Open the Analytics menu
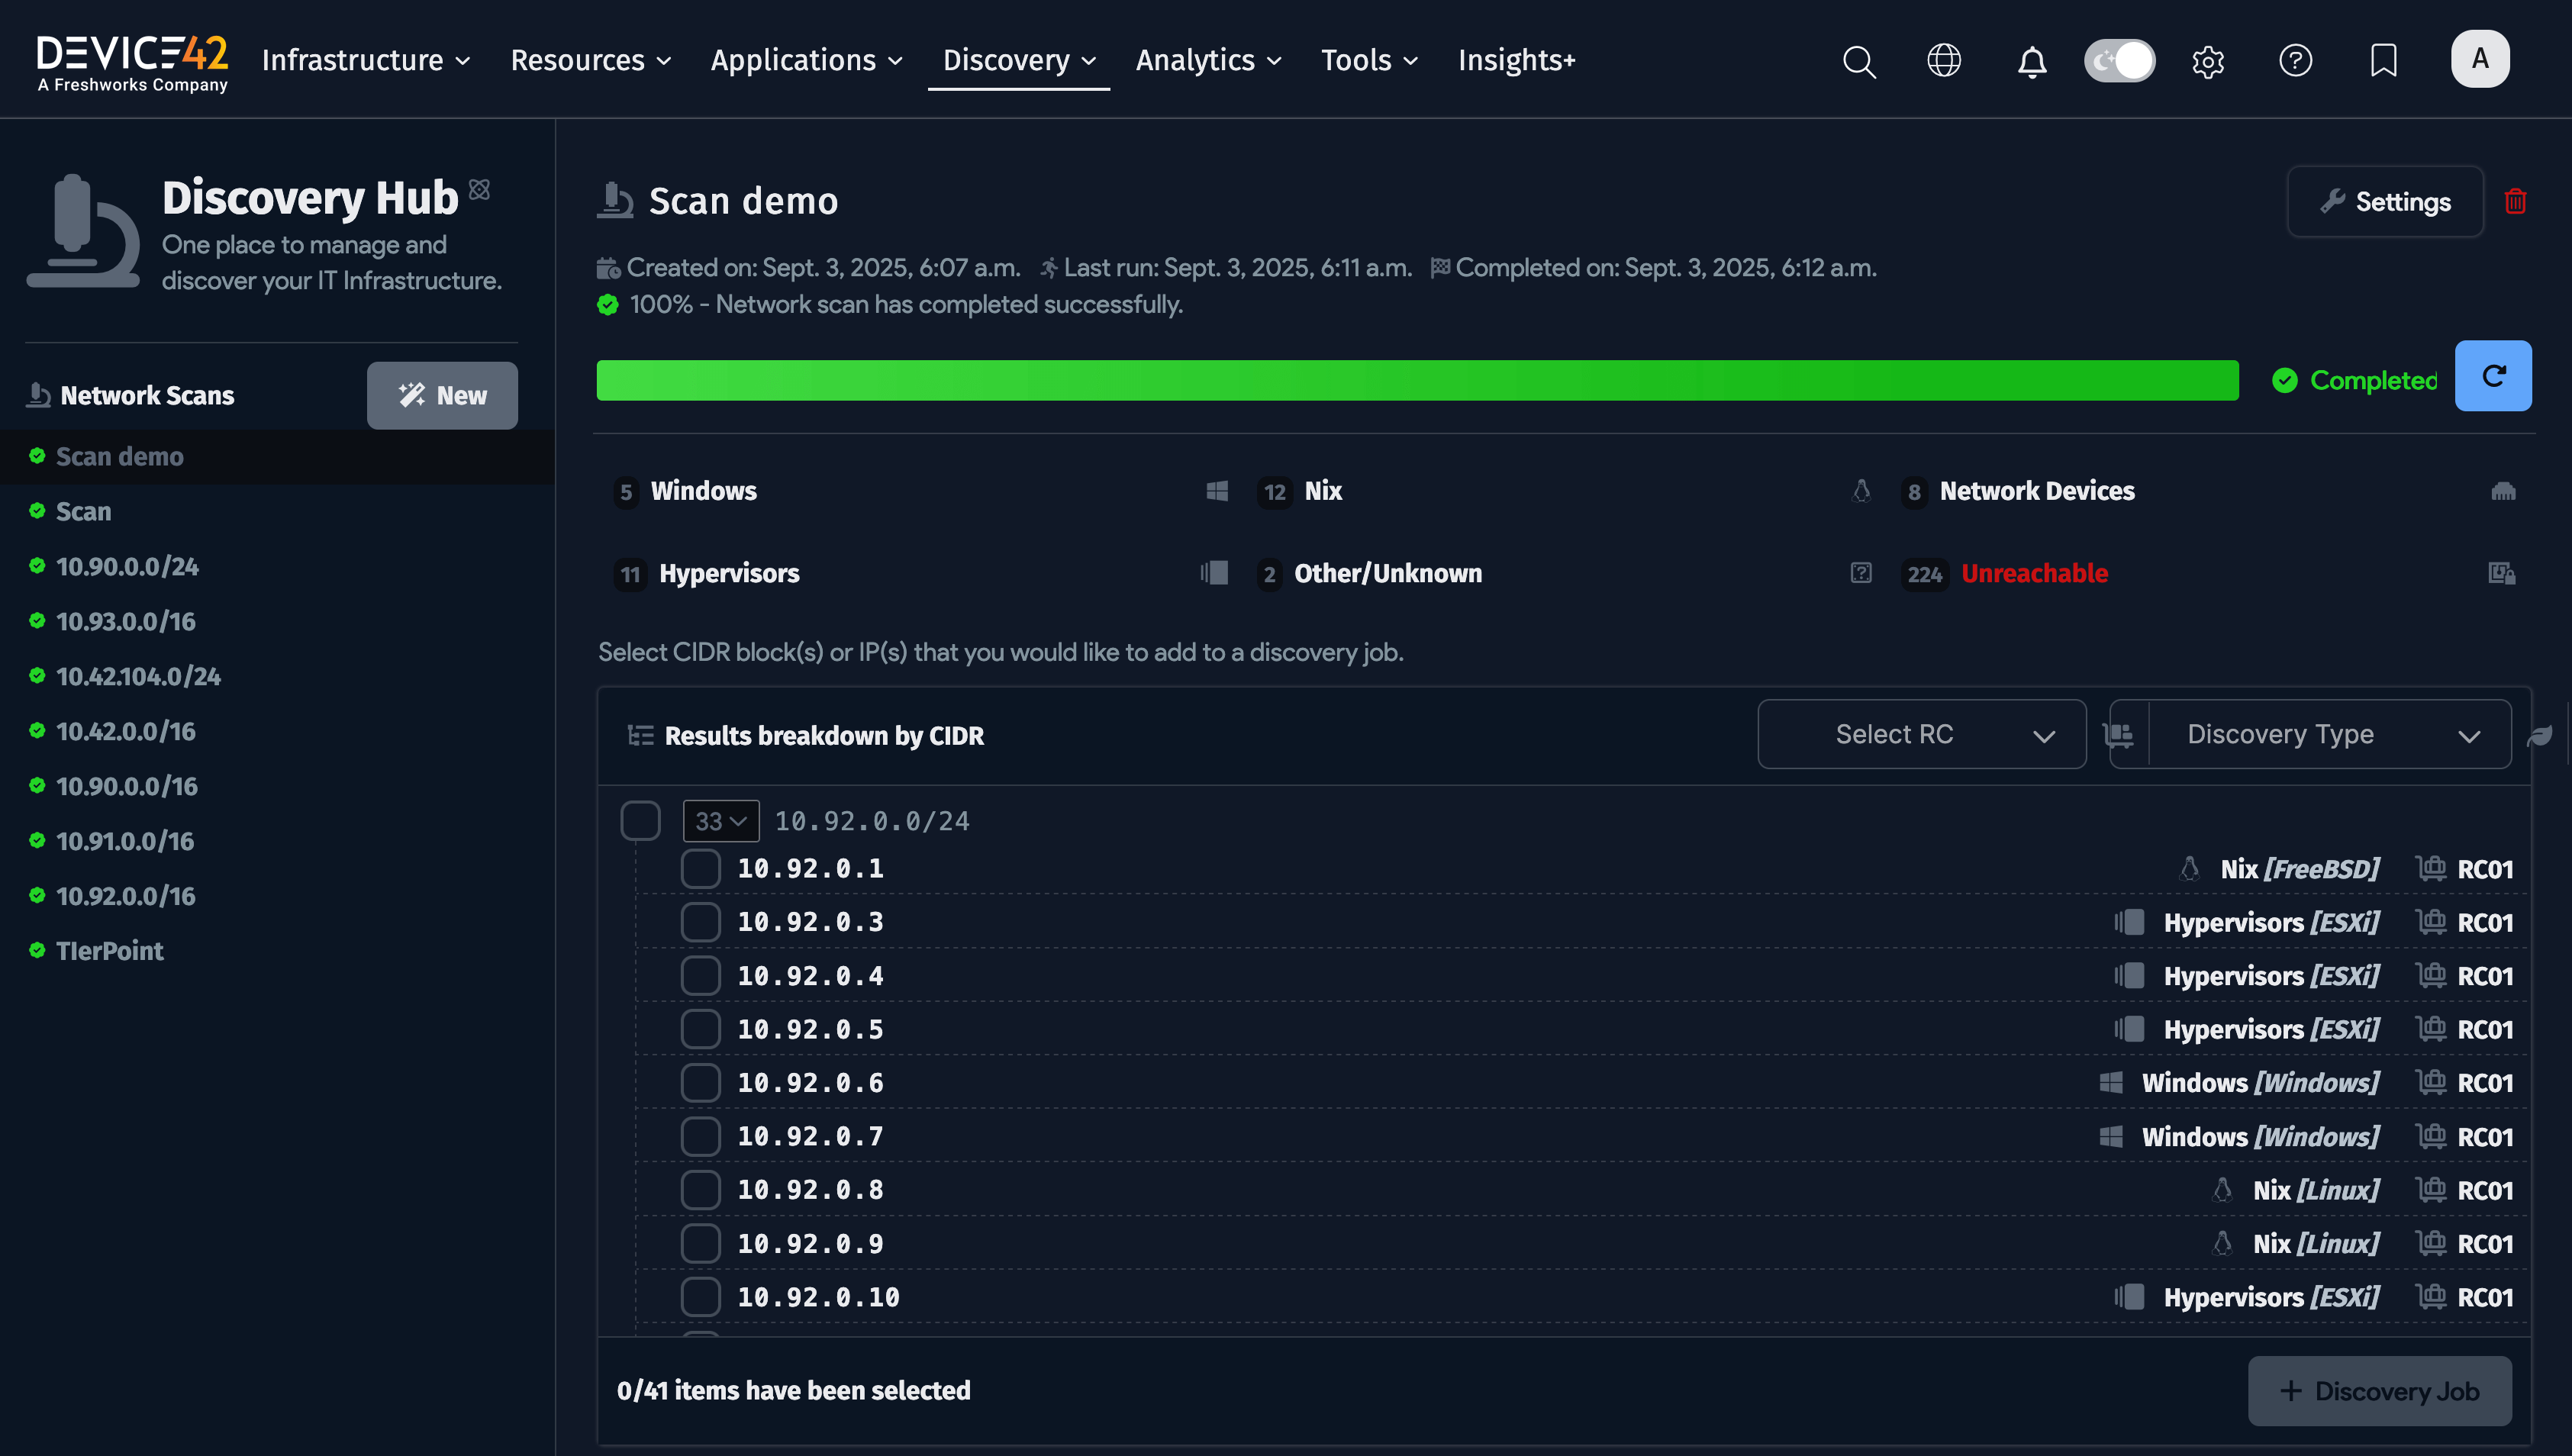The width and height of the screenshot is (2572, 1456). 1208,60
